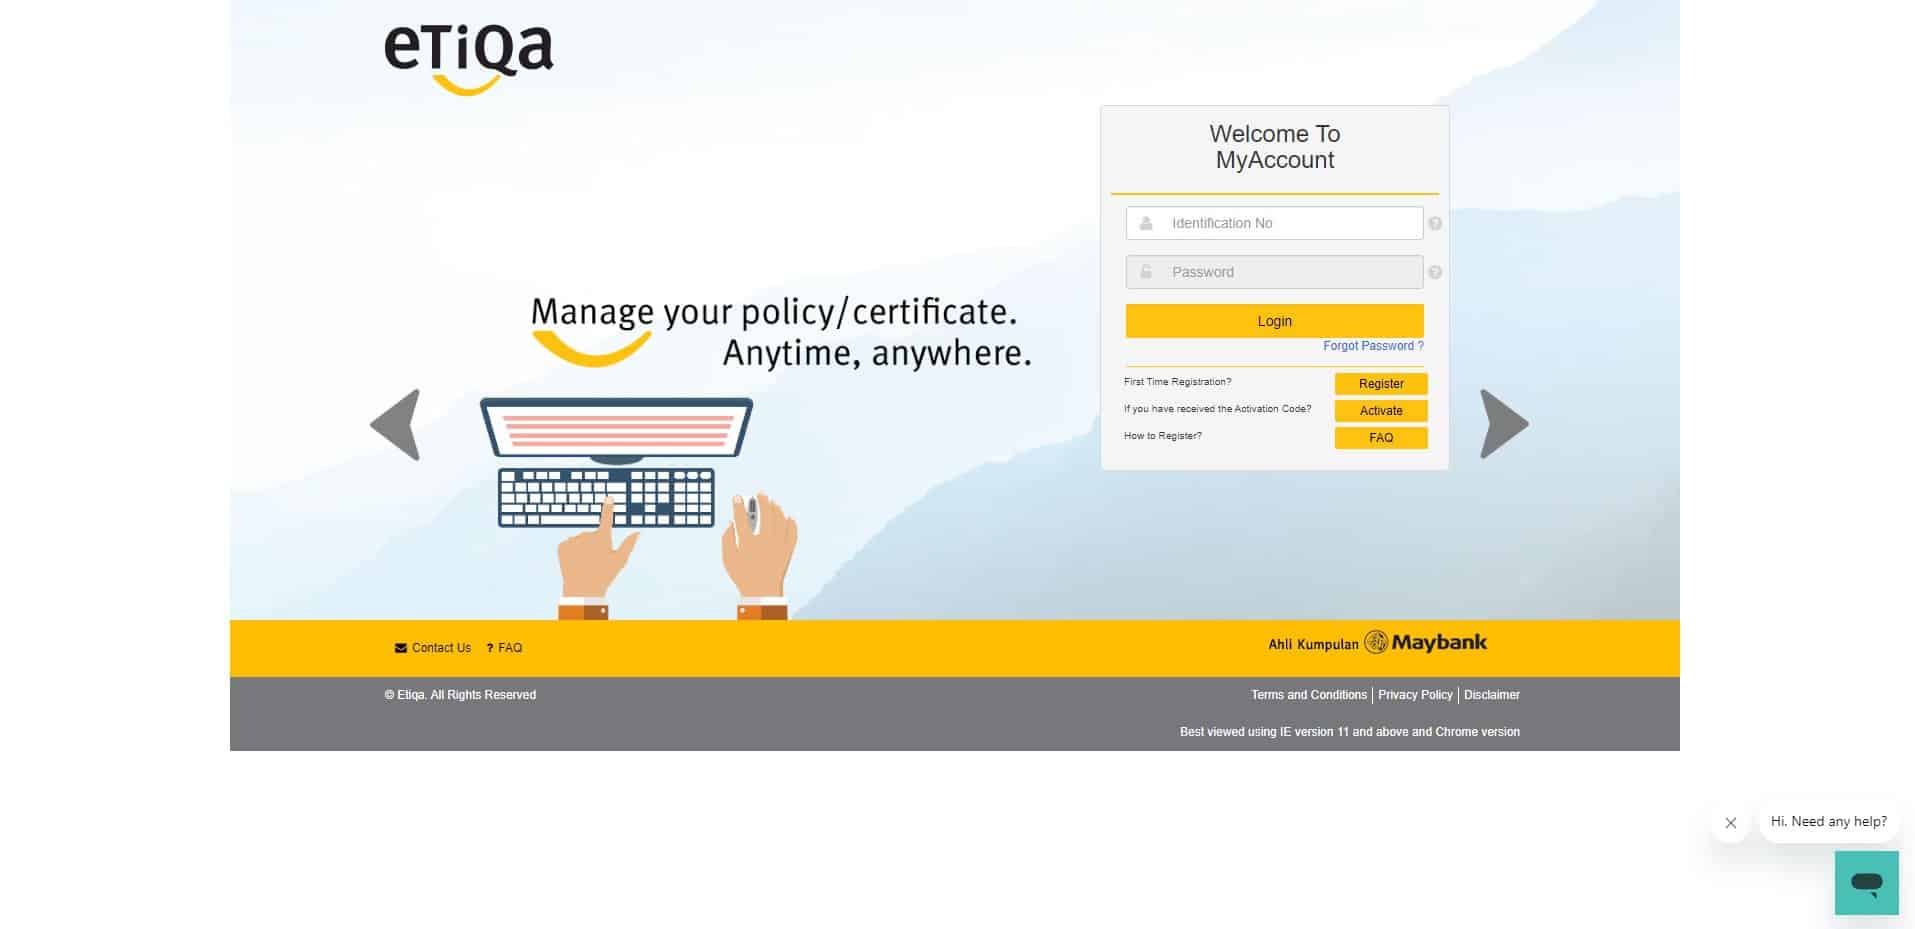Focus the Identification No input field

point(1274,223)
